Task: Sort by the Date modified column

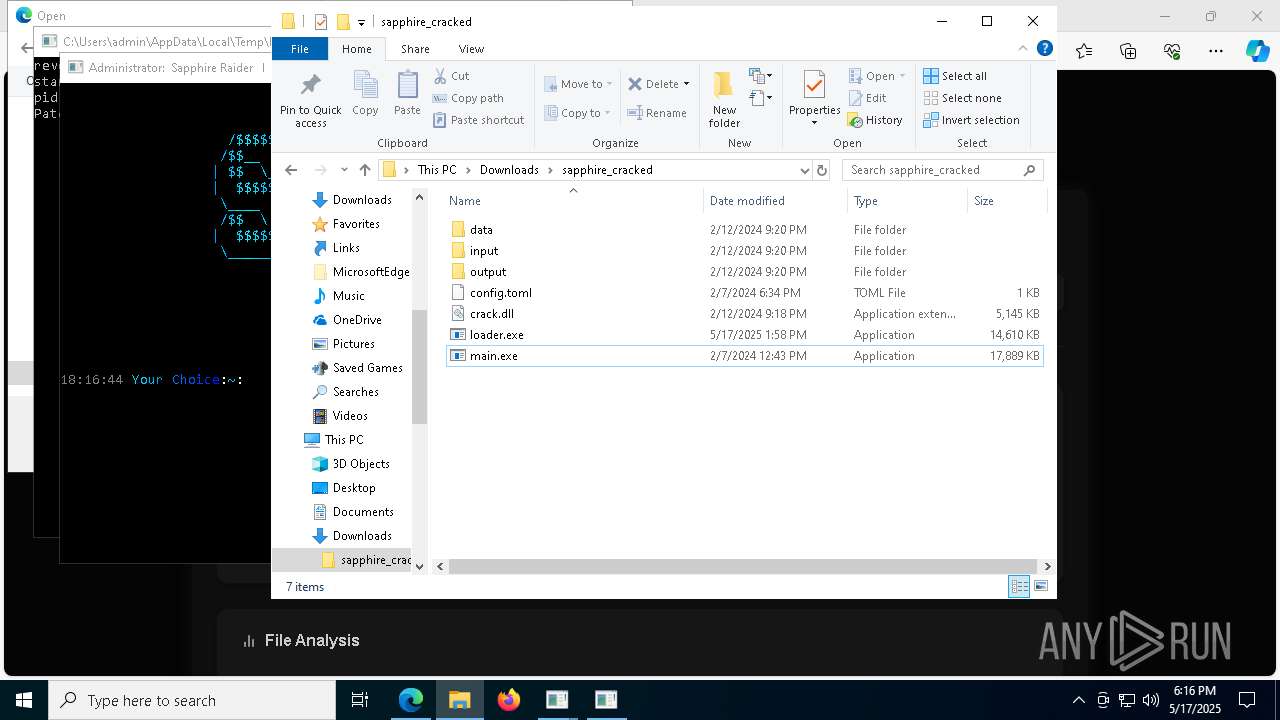Action: point(775,201)
